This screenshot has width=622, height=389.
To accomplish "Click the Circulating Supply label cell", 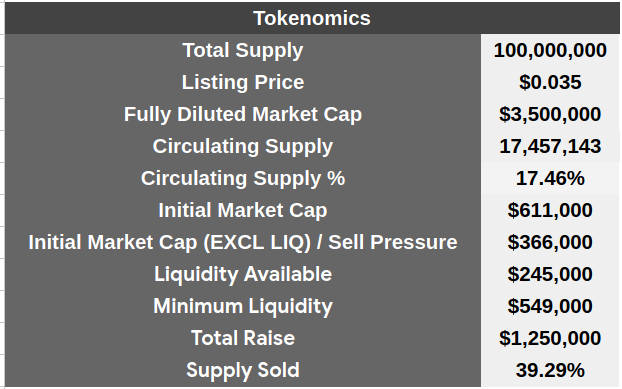I will click(243, 146).
